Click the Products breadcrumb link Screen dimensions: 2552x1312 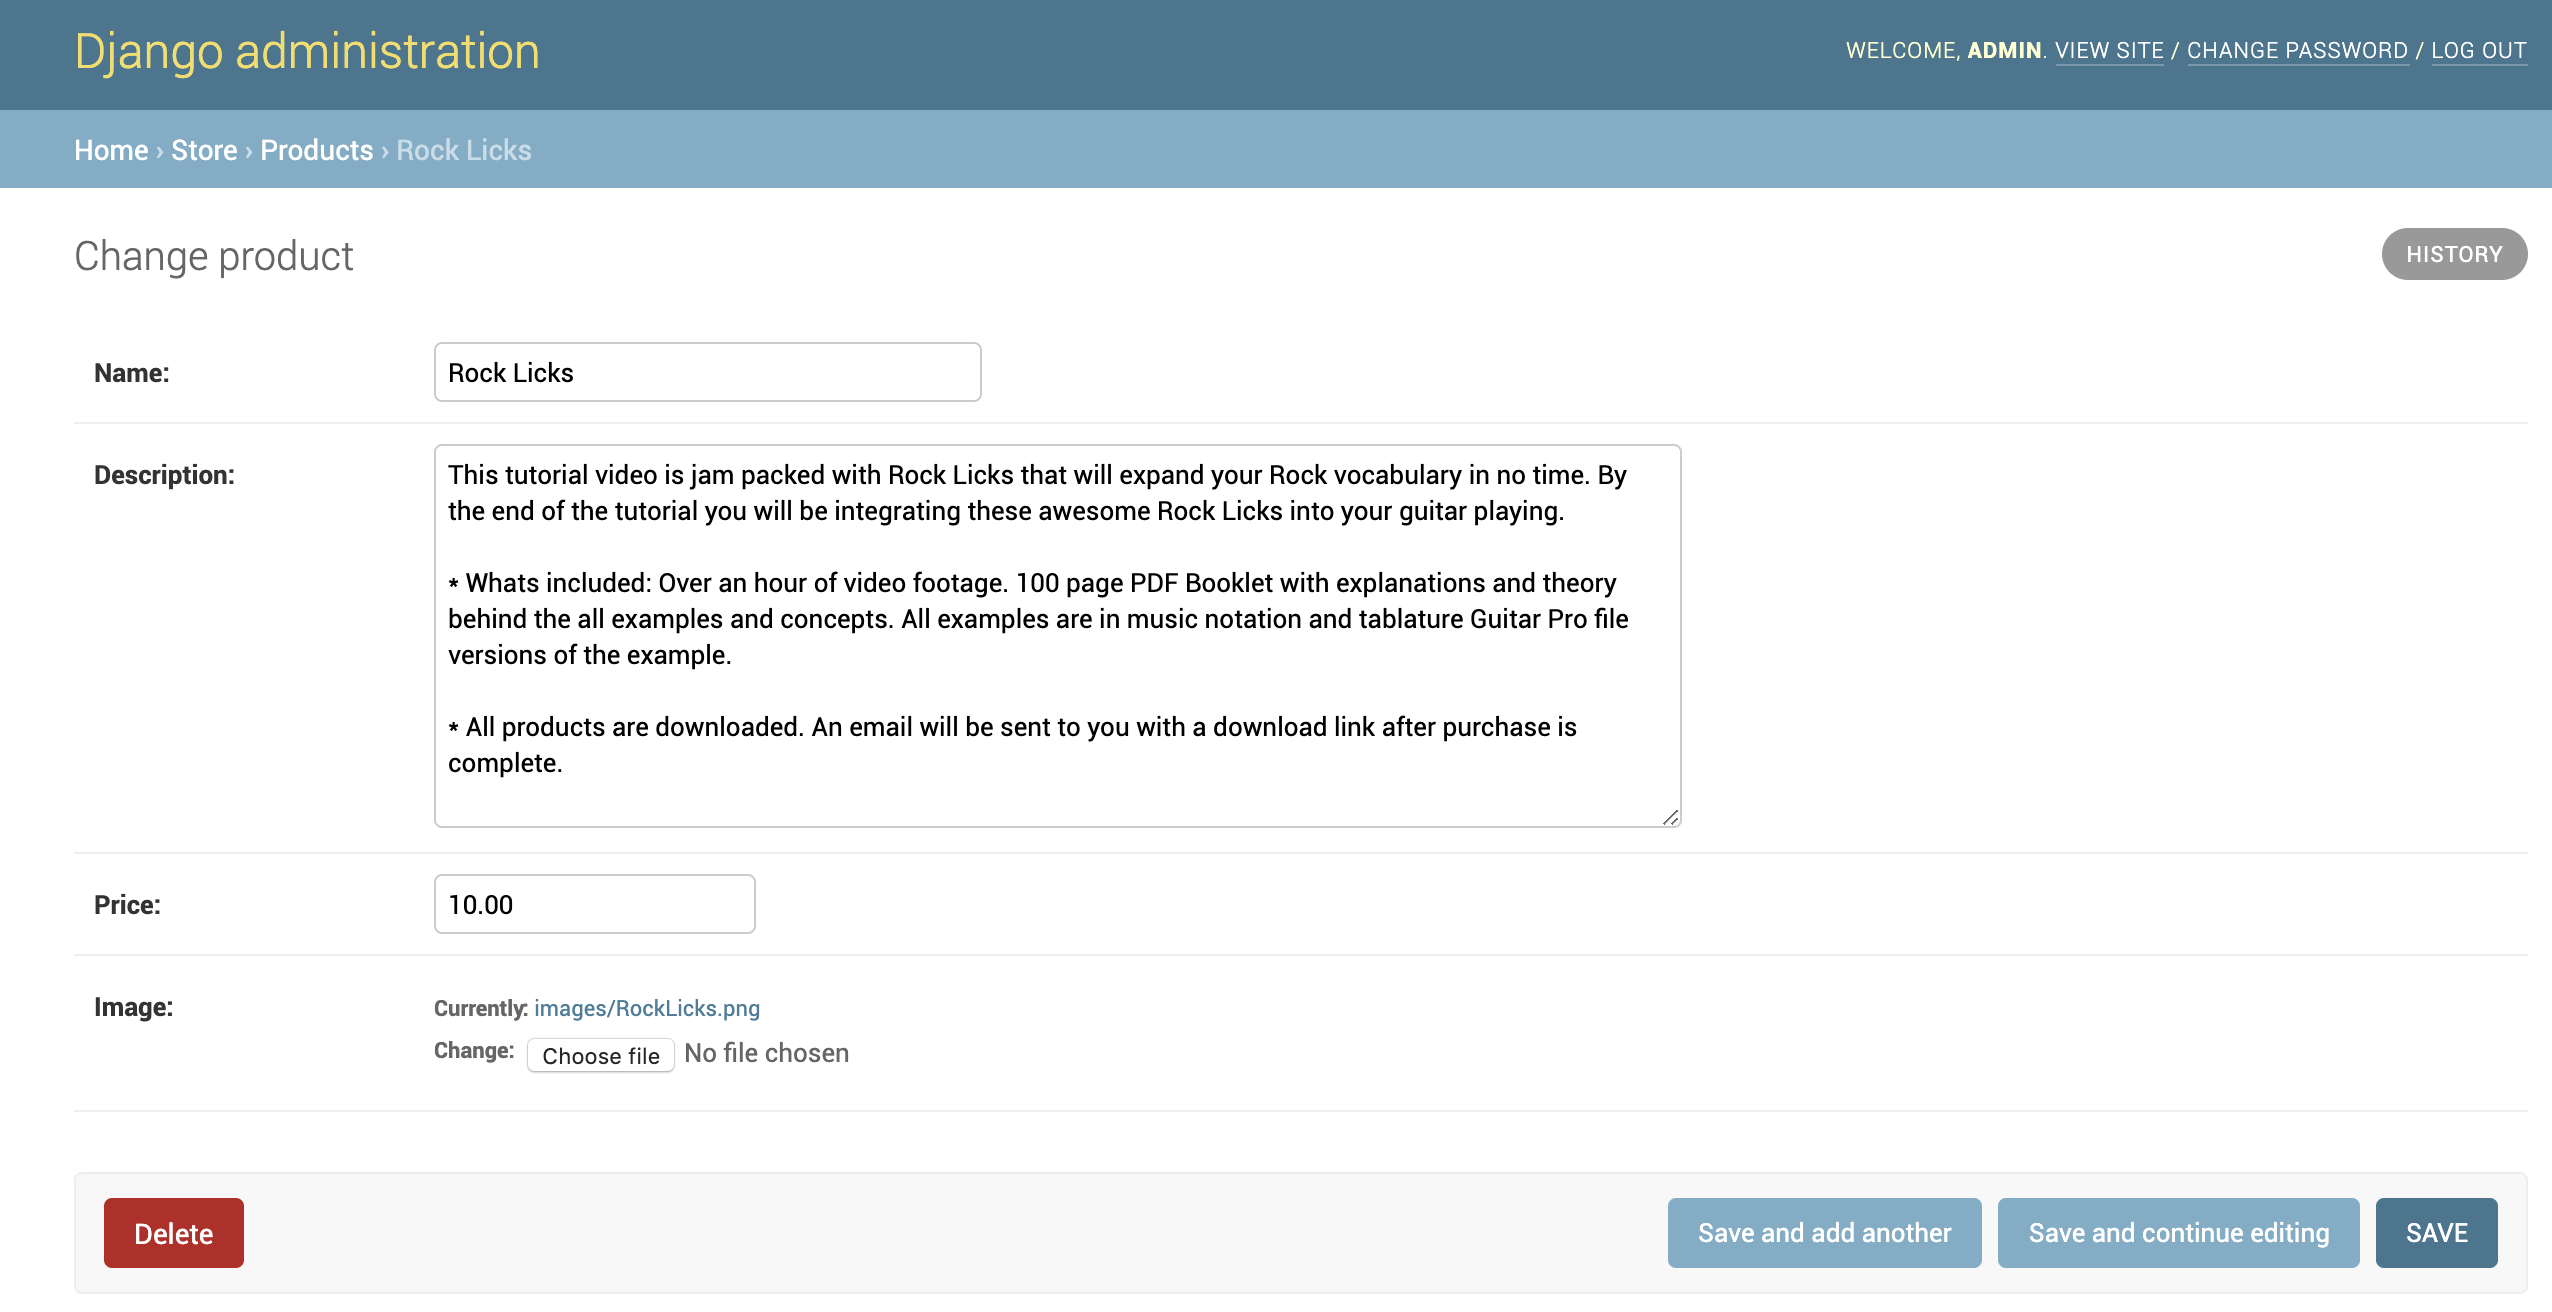click(x=316, y=149)
